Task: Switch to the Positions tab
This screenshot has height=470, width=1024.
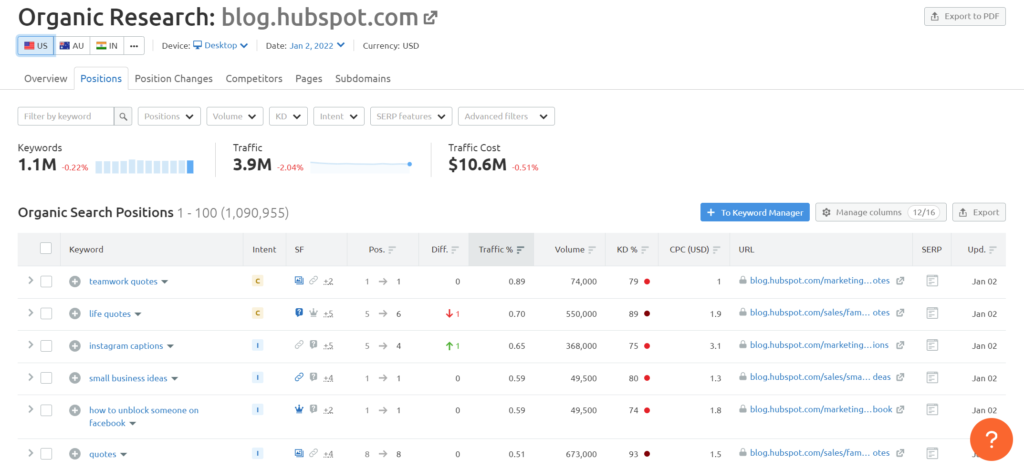Action: coord(101,78)
